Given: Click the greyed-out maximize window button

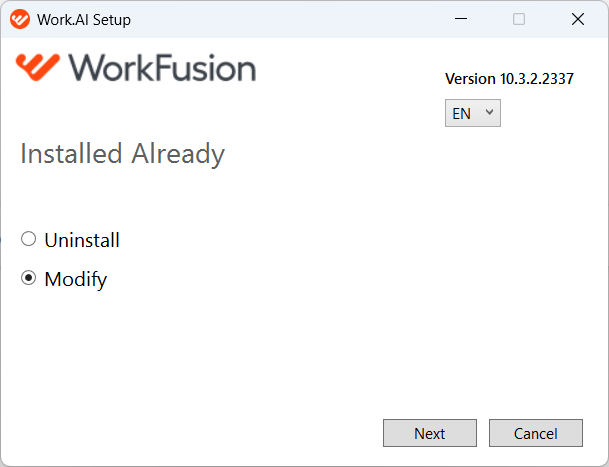Looking at the screenshot, I should 519,19.
